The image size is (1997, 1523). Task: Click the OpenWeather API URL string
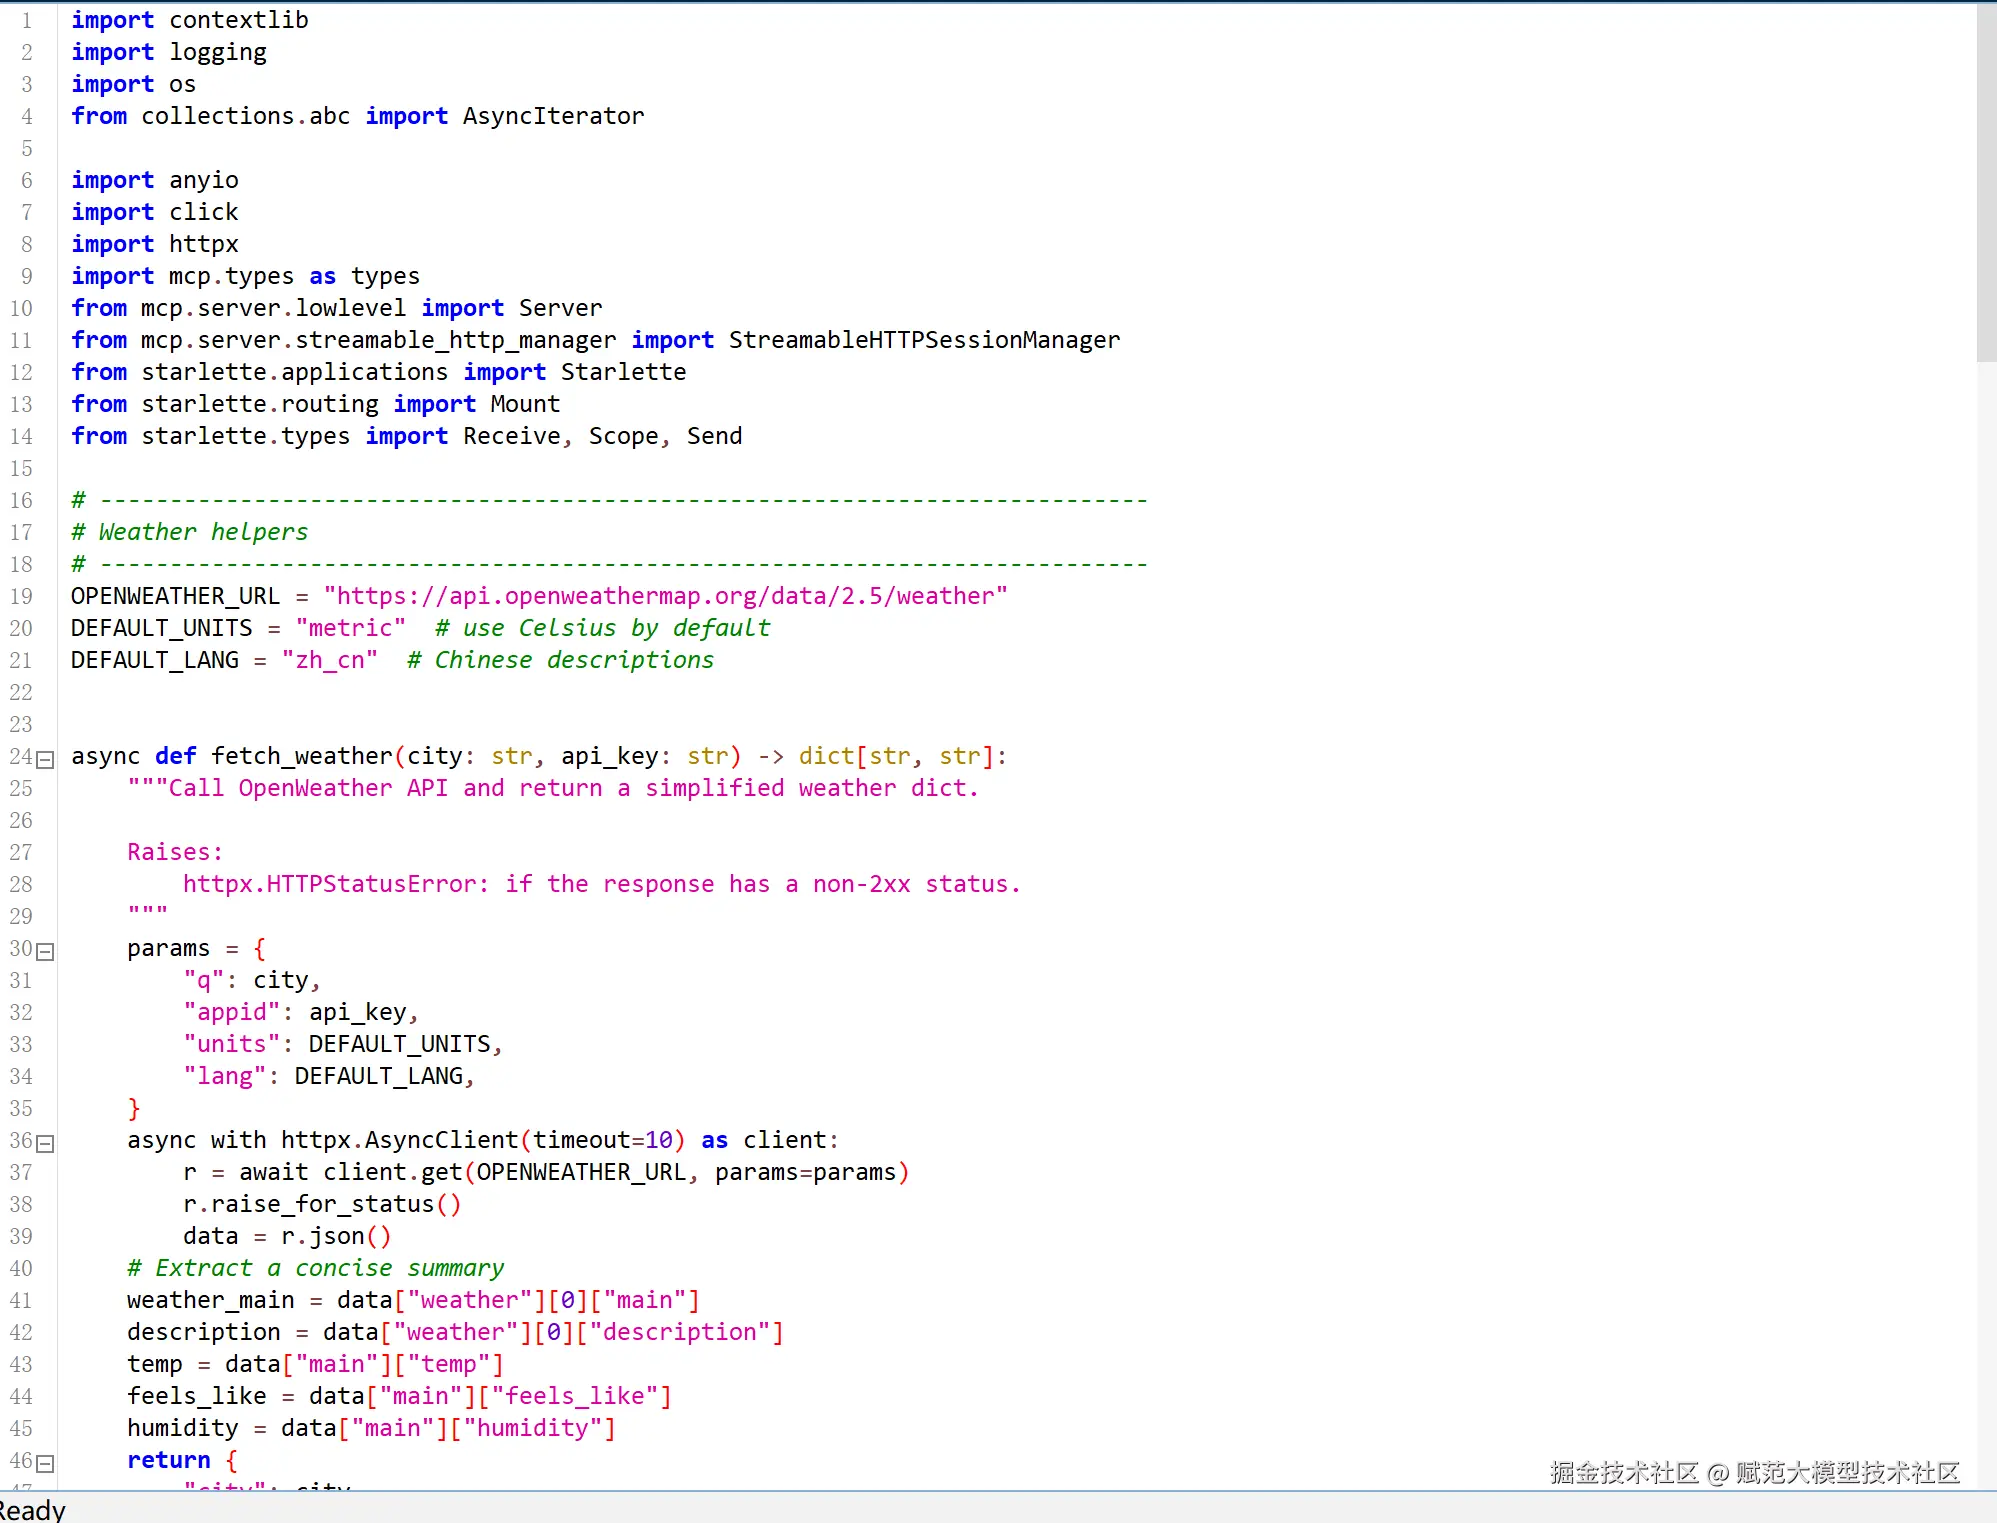(x=665, y=597)
